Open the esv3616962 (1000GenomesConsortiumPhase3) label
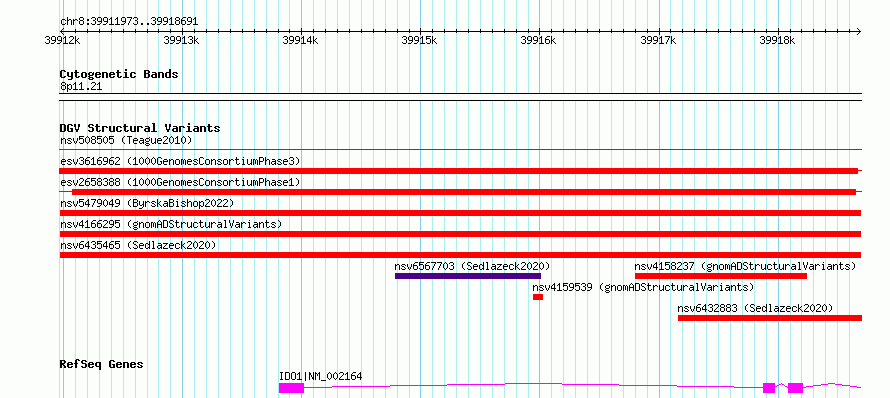Screen dimensions: 890x398 coord(180,161)
